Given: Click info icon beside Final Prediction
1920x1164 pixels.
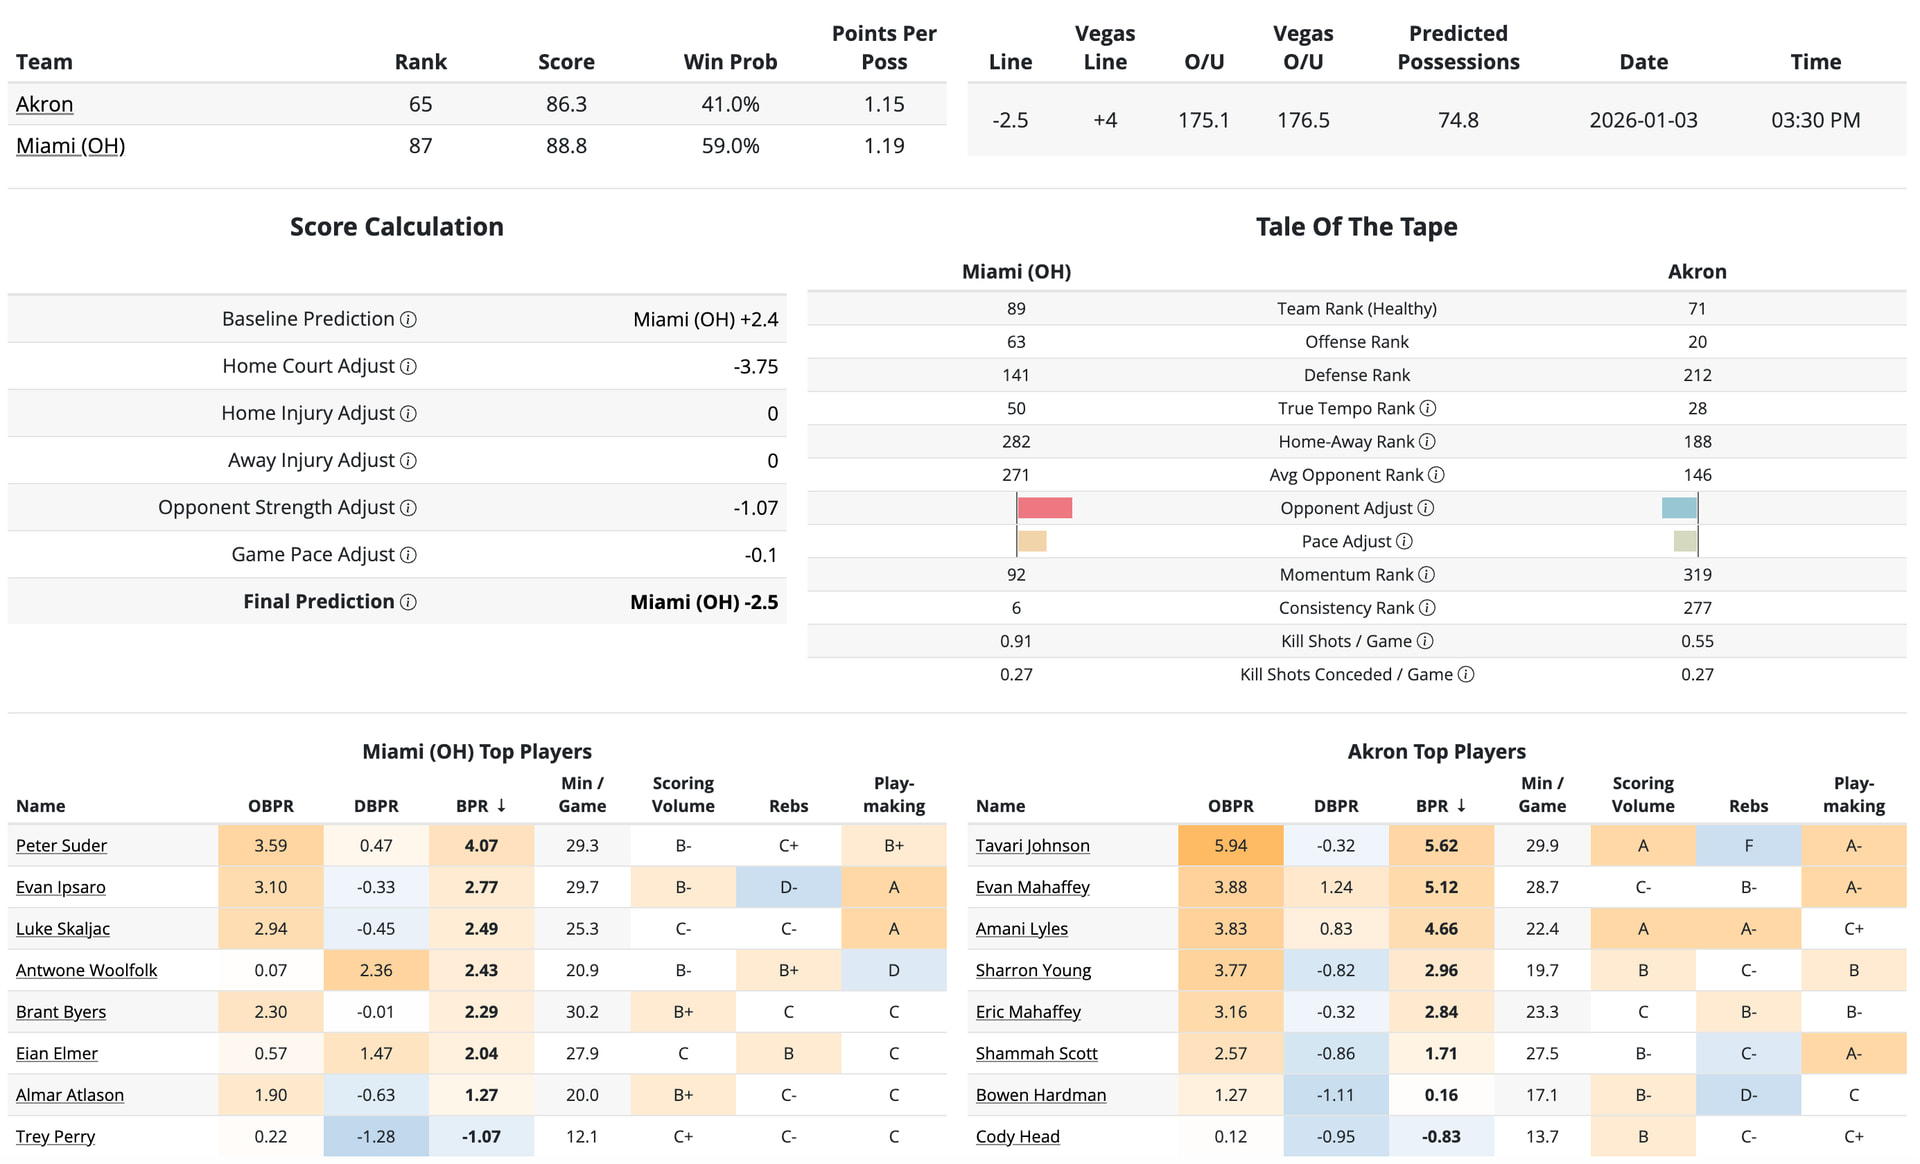Looking at the screenshot, I should click(x=408, y=602).
